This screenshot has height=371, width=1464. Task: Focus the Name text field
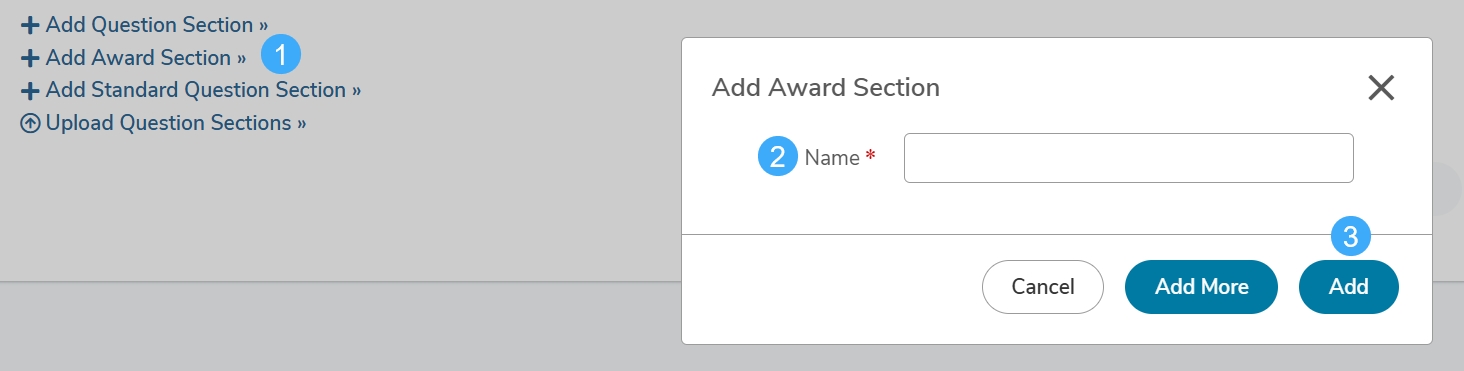pyautogui.click(x=1128, y=158)
